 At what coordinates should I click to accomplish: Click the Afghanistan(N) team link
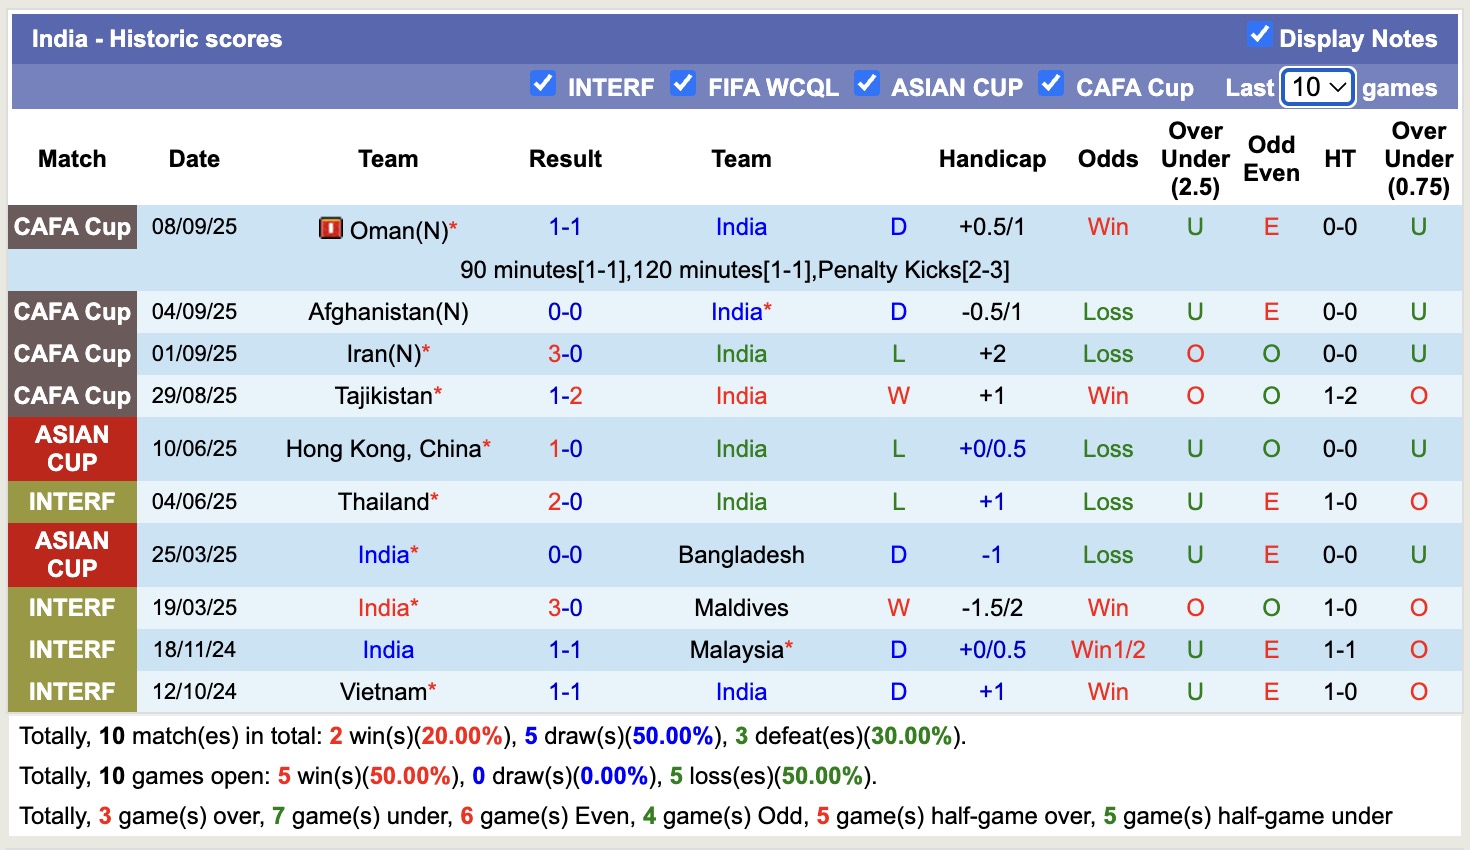pos(388,312)
